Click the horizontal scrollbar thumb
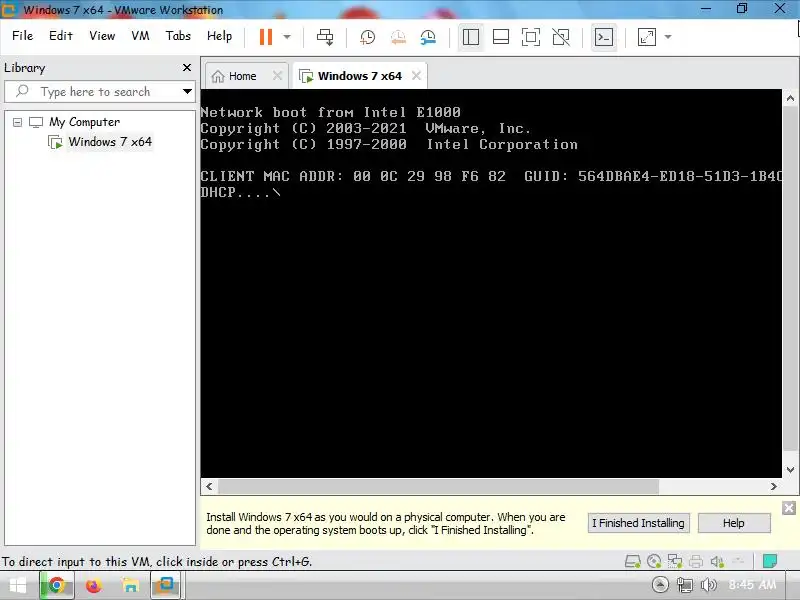Screen dimensions: 800x600 click(x=438, y=486)
